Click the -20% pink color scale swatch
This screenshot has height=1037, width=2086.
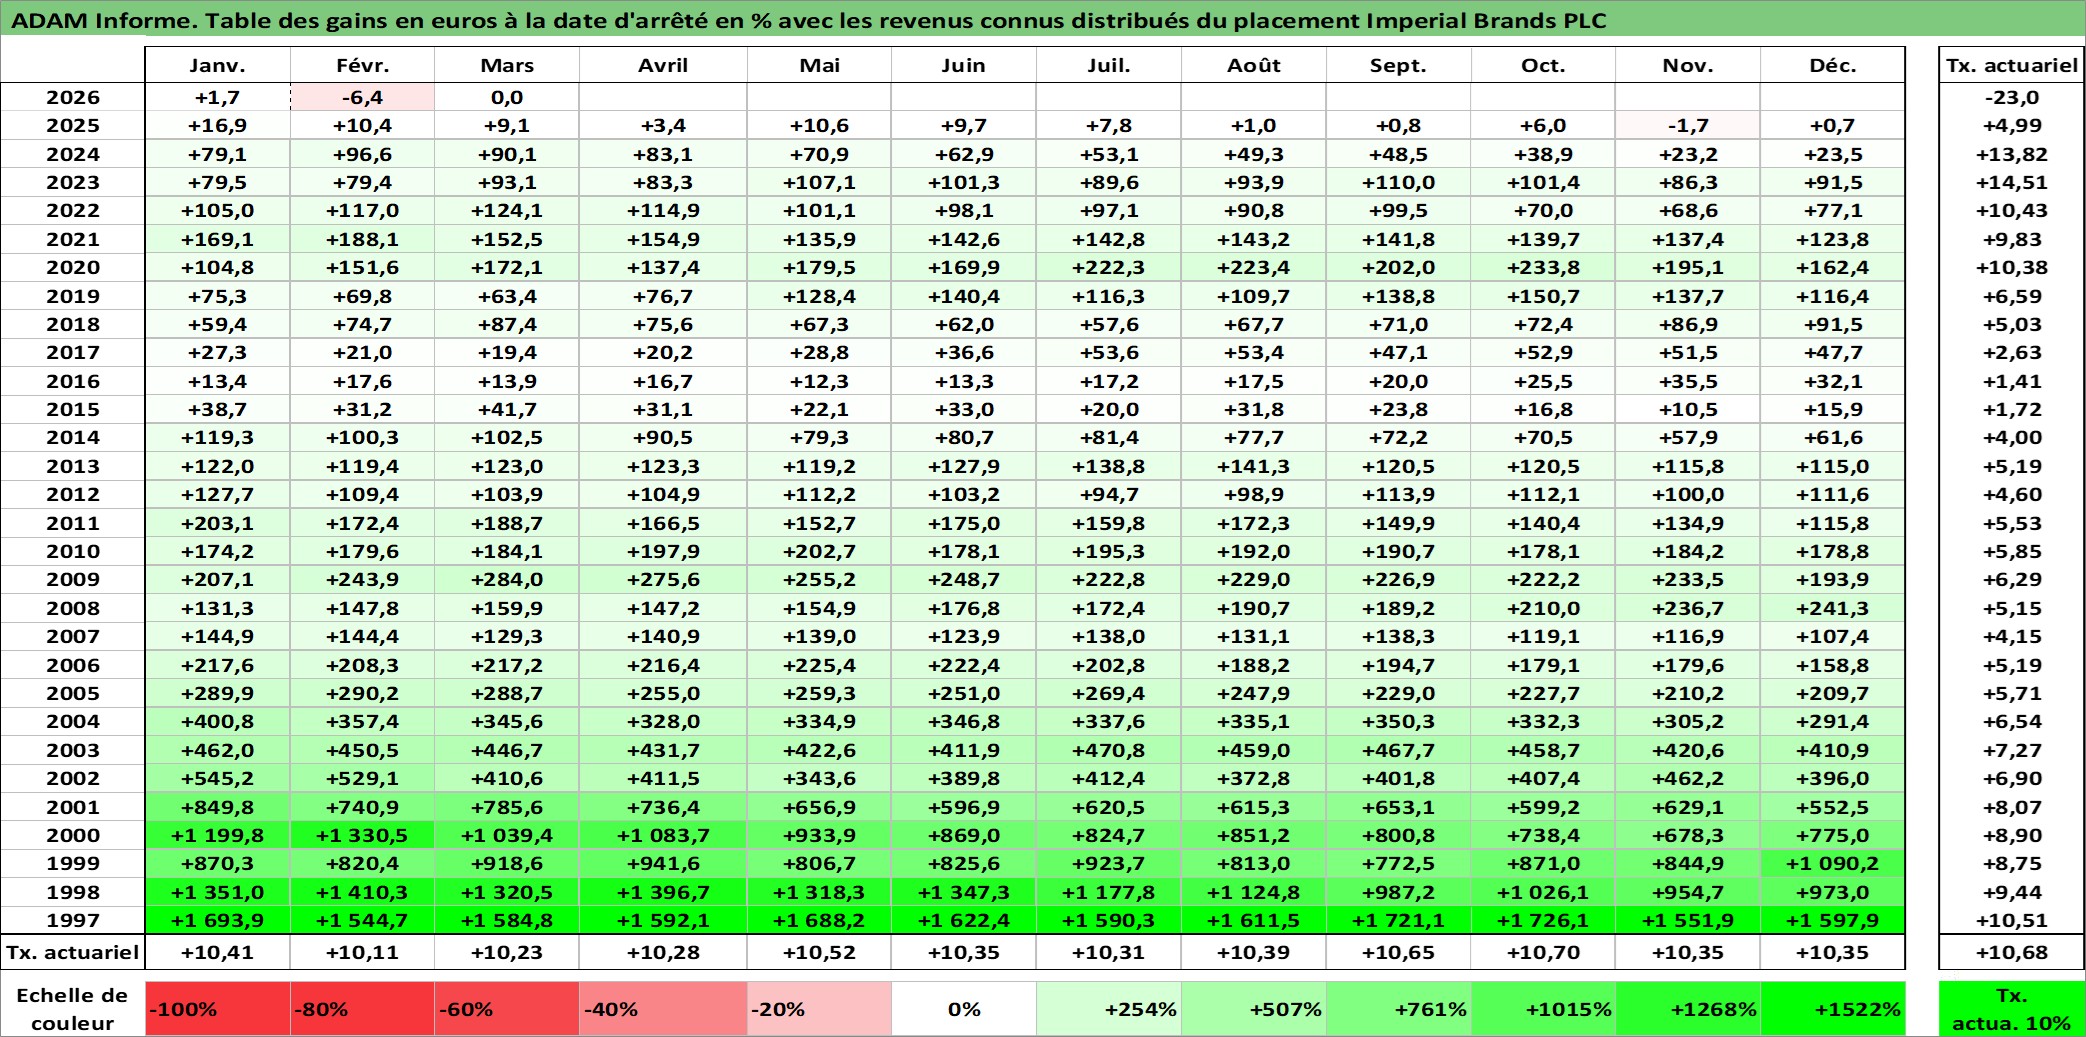(x=819, y=1009)
